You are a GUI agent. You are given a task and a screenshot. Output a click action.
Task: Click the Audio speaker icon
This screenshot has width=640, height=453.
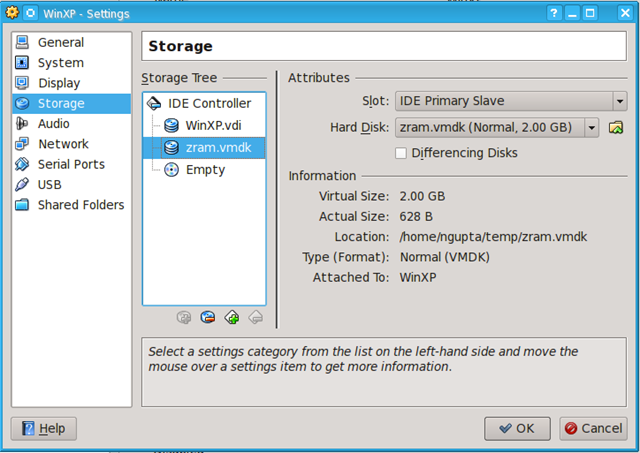[x=22, y=123]
